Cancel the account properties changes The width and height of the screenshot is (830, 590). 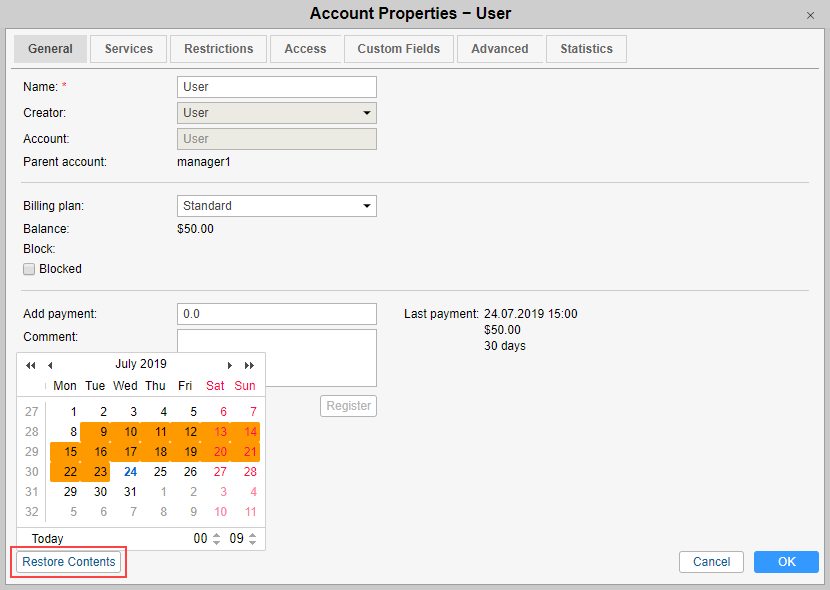(x=711, y=562)
